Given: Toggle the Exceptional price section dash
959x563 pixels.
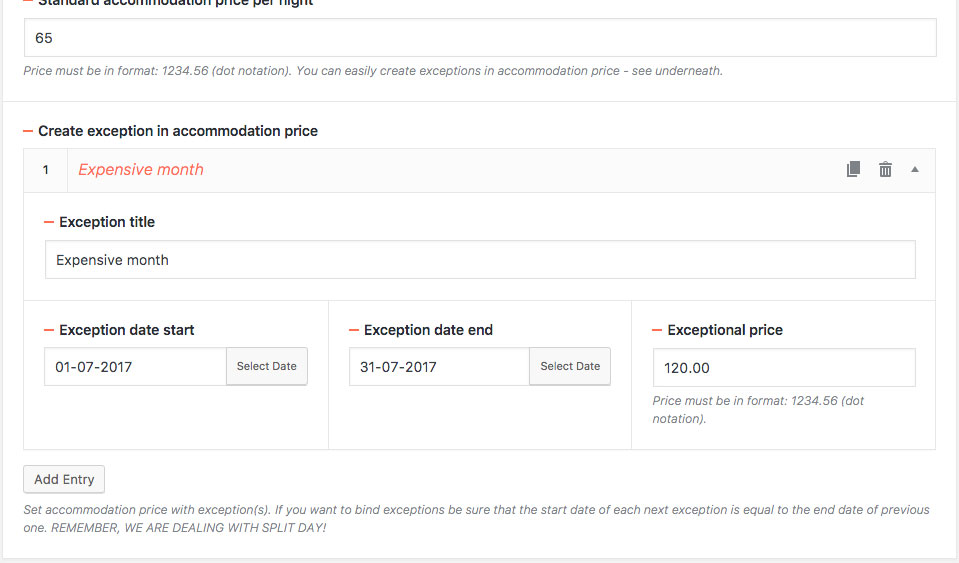Looking at the screenshot, I should 657,330.
